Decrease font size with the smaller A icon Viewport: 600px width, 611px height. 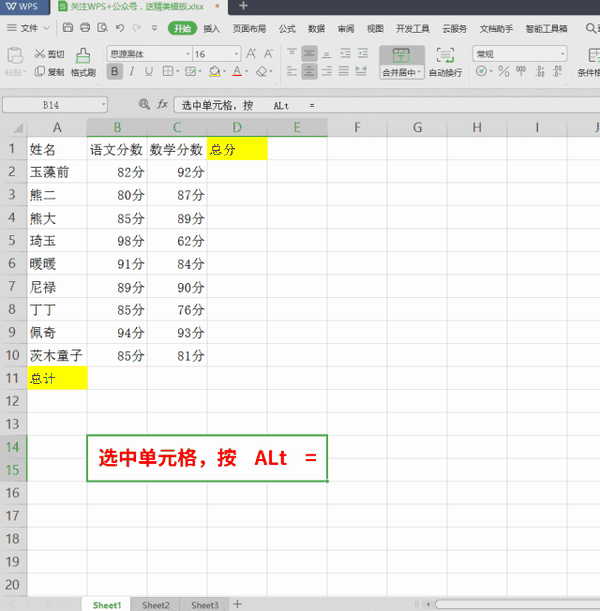[268, 54]
